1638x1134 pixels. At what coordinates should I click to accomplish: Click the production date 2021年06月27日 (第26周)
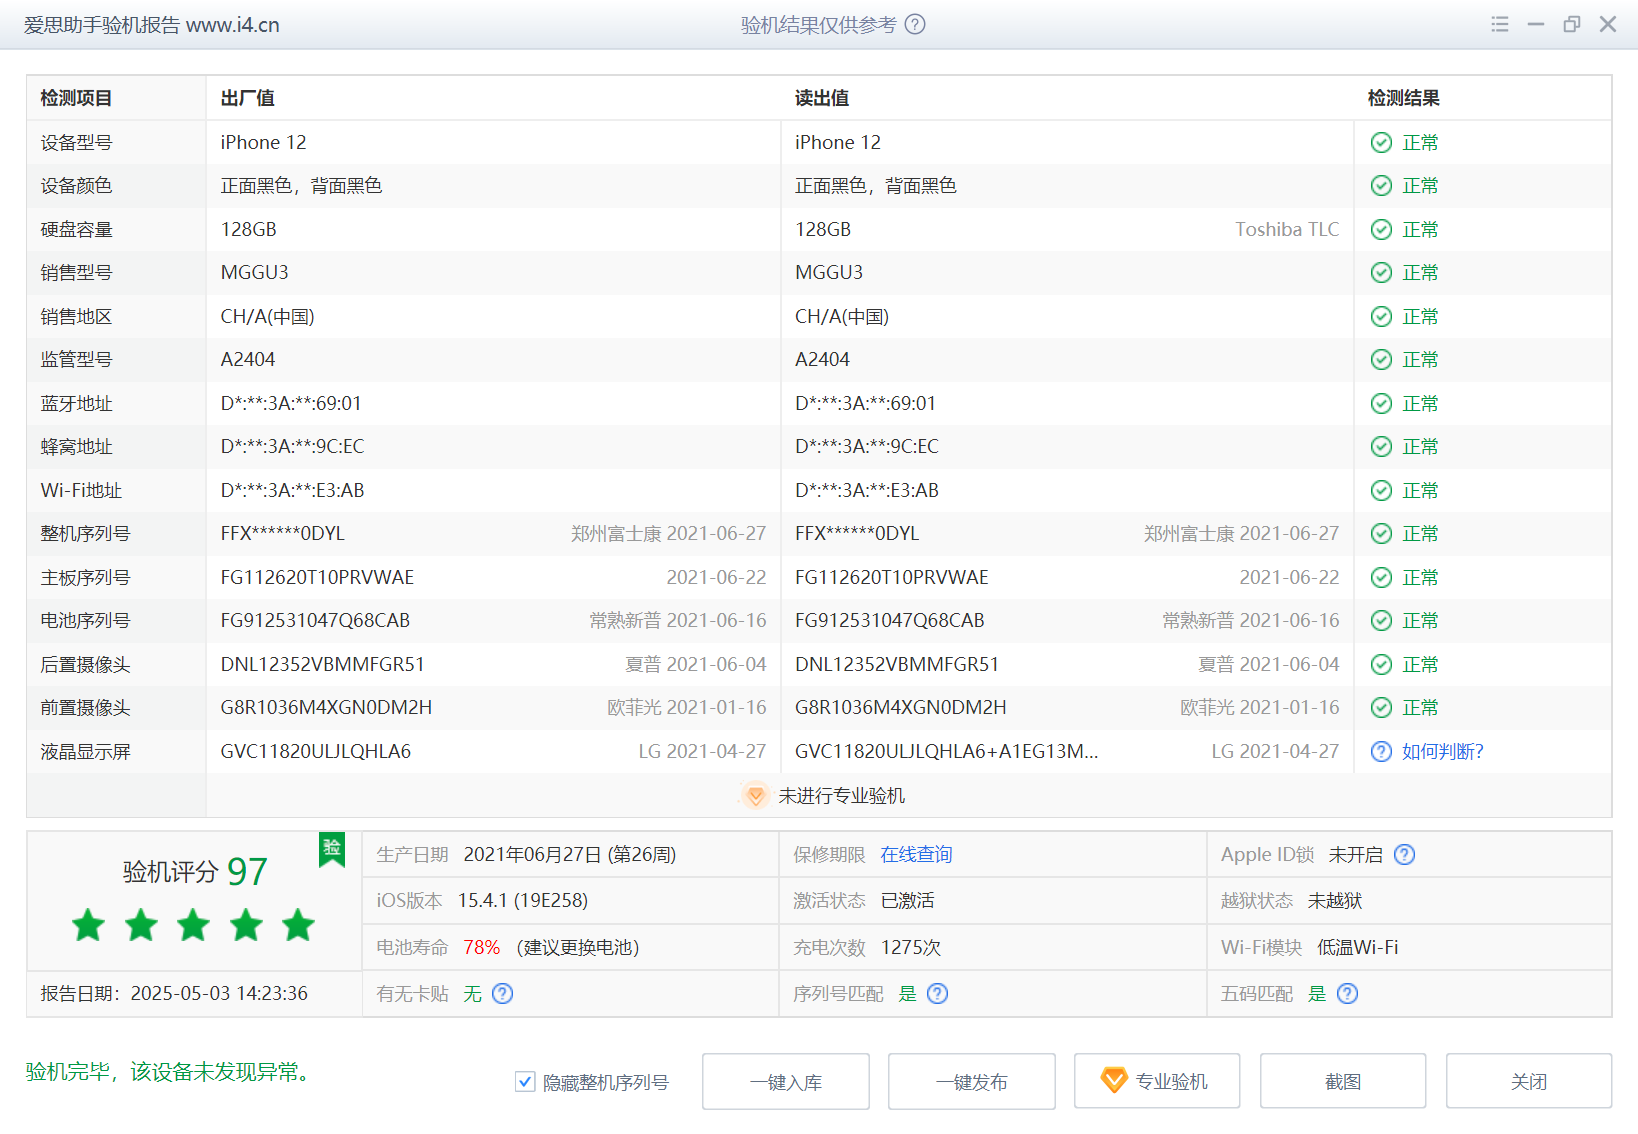coord(570,855)
